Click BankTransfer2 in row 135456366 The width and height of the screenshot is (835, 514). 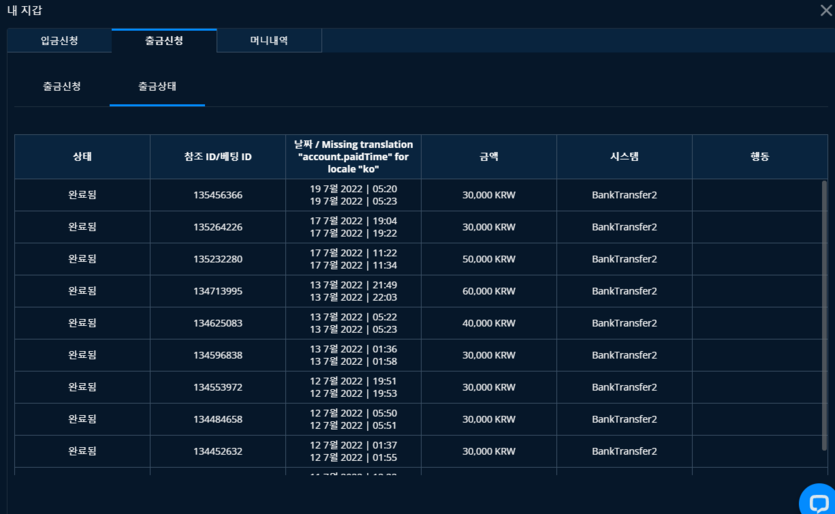[x=624, y=195]
